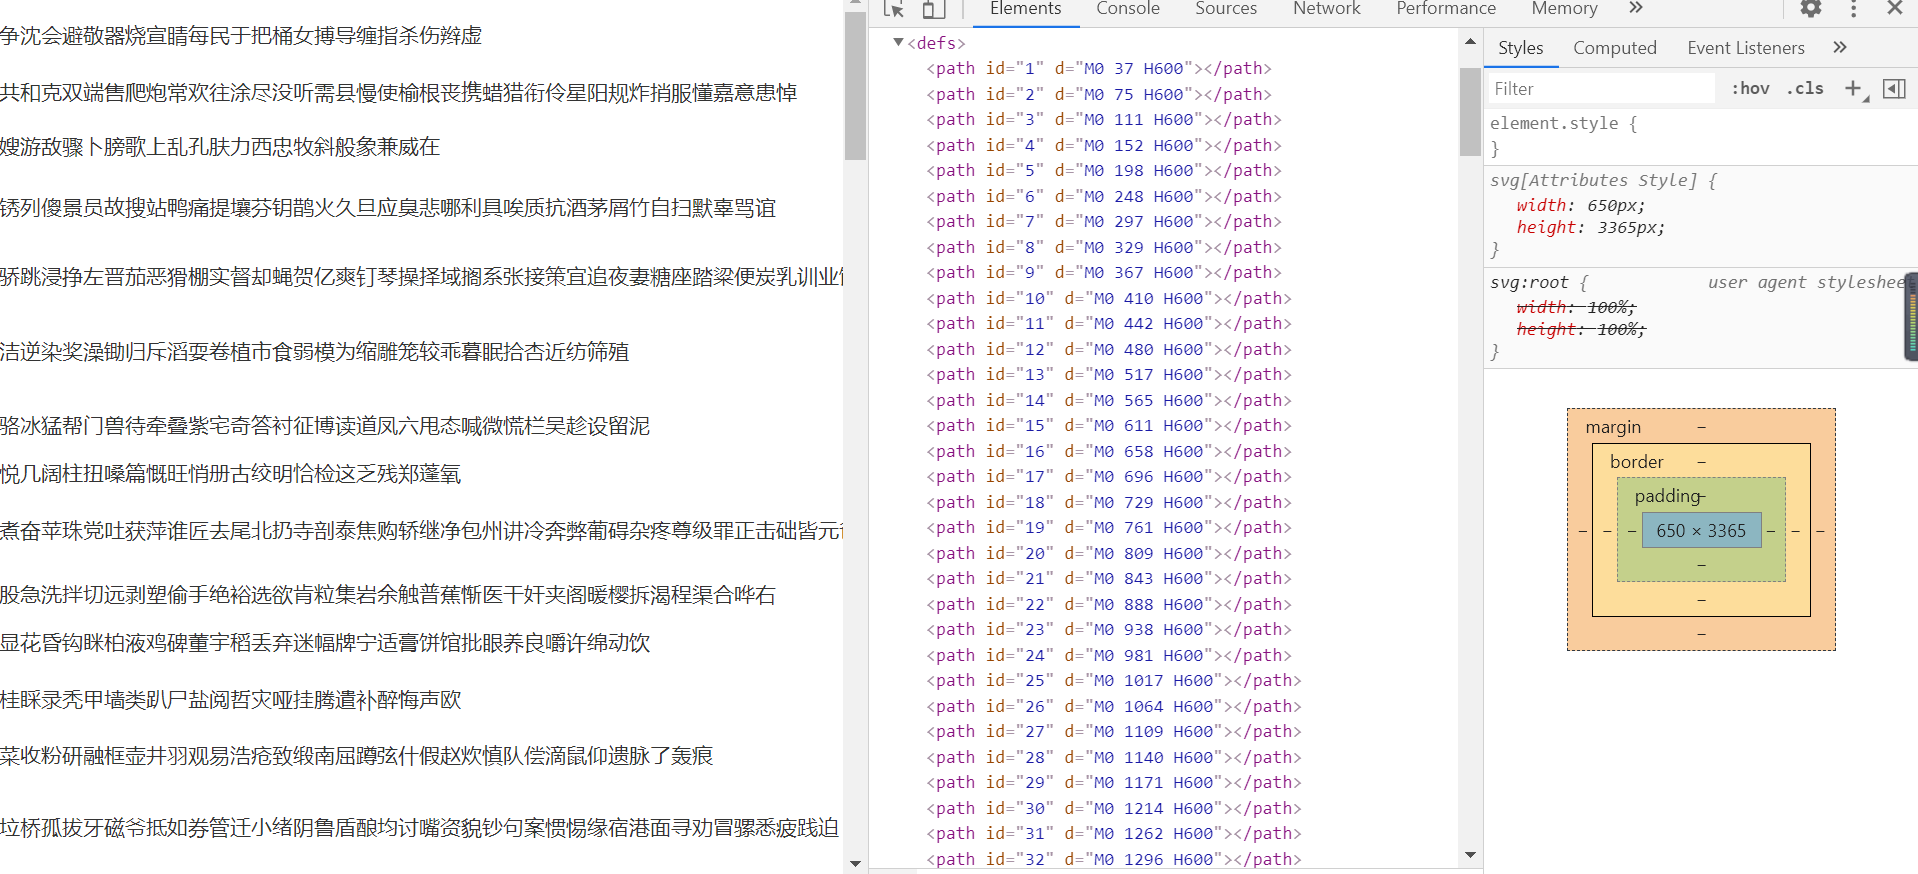Close the DevTools panel
The width and height of the screenshot is (1918, 874).
(x=1894, y=8)
